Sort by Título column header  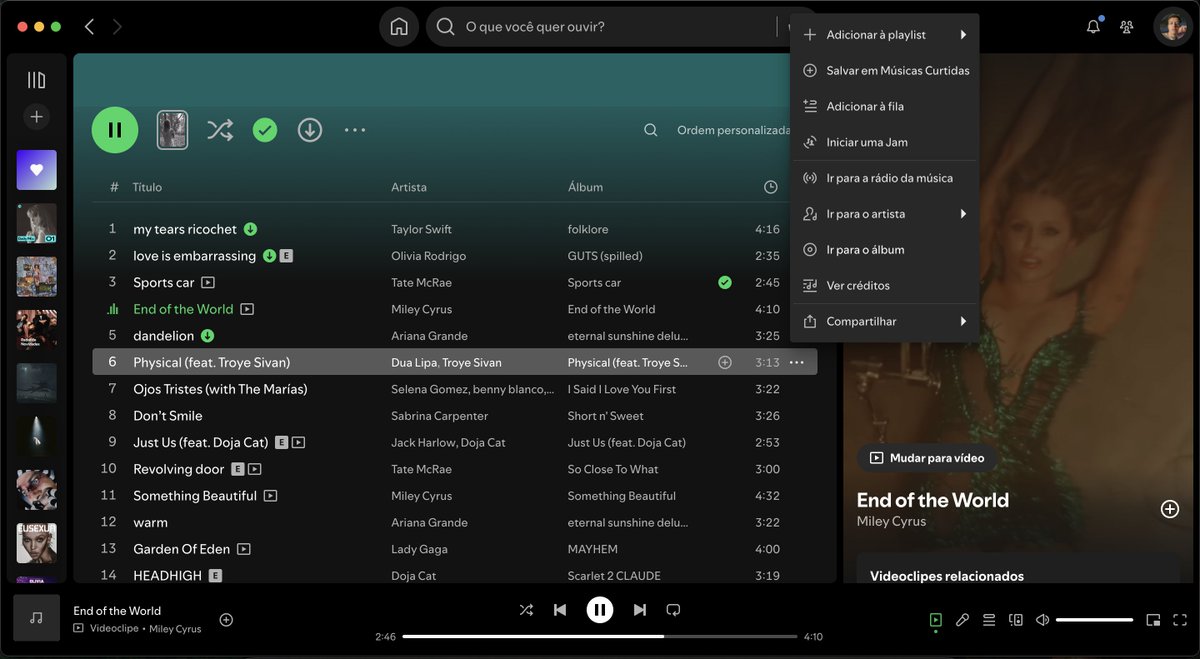[x=147, y=187]
